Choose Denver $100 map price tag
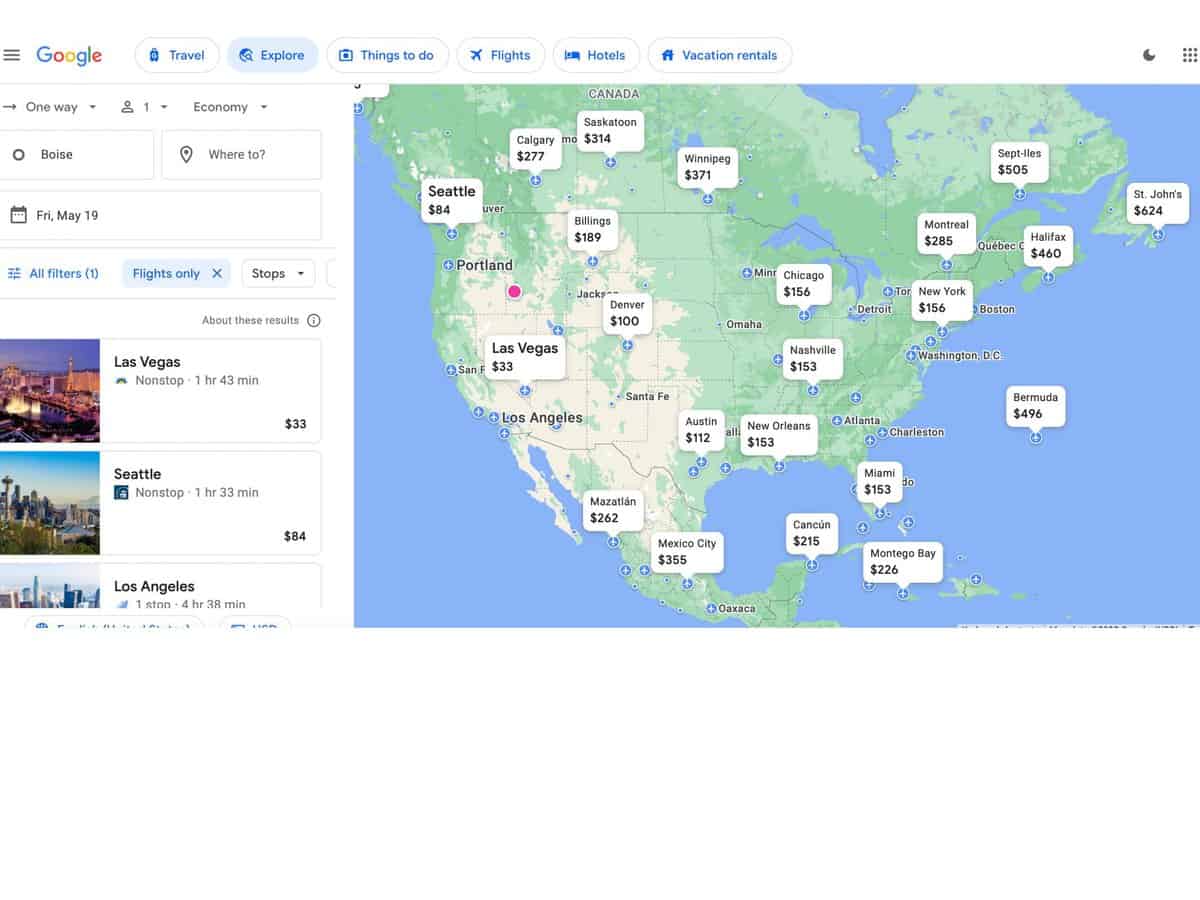The height and width of the screenshot is (900, 1200). click(627, 313)
